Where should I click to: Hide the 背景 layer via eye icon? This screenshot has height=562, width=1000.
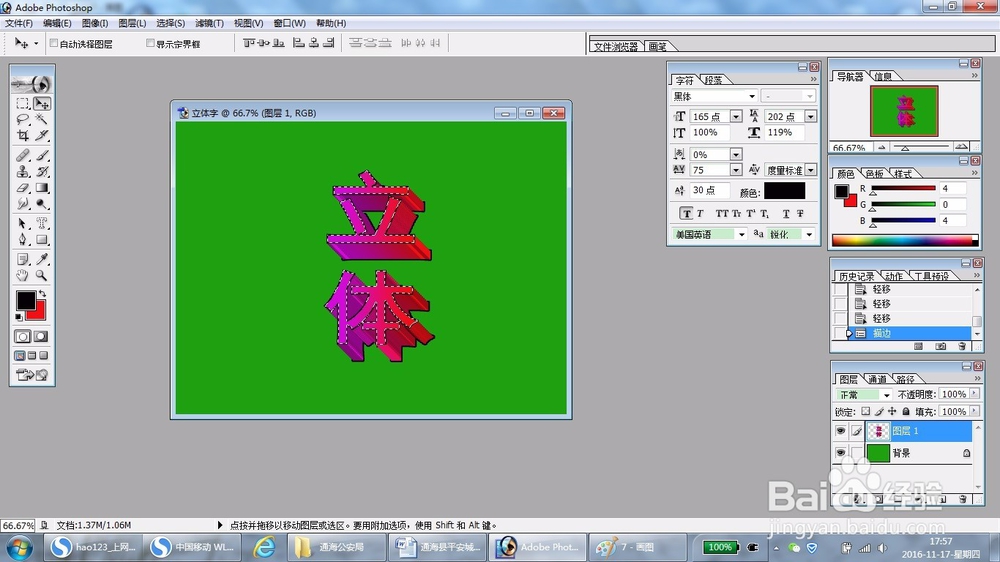click(841, 453)
